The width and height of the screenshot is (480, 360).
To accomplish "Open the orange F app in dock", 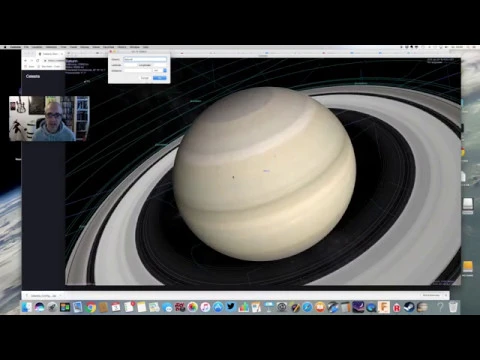I will coord(384,307).
